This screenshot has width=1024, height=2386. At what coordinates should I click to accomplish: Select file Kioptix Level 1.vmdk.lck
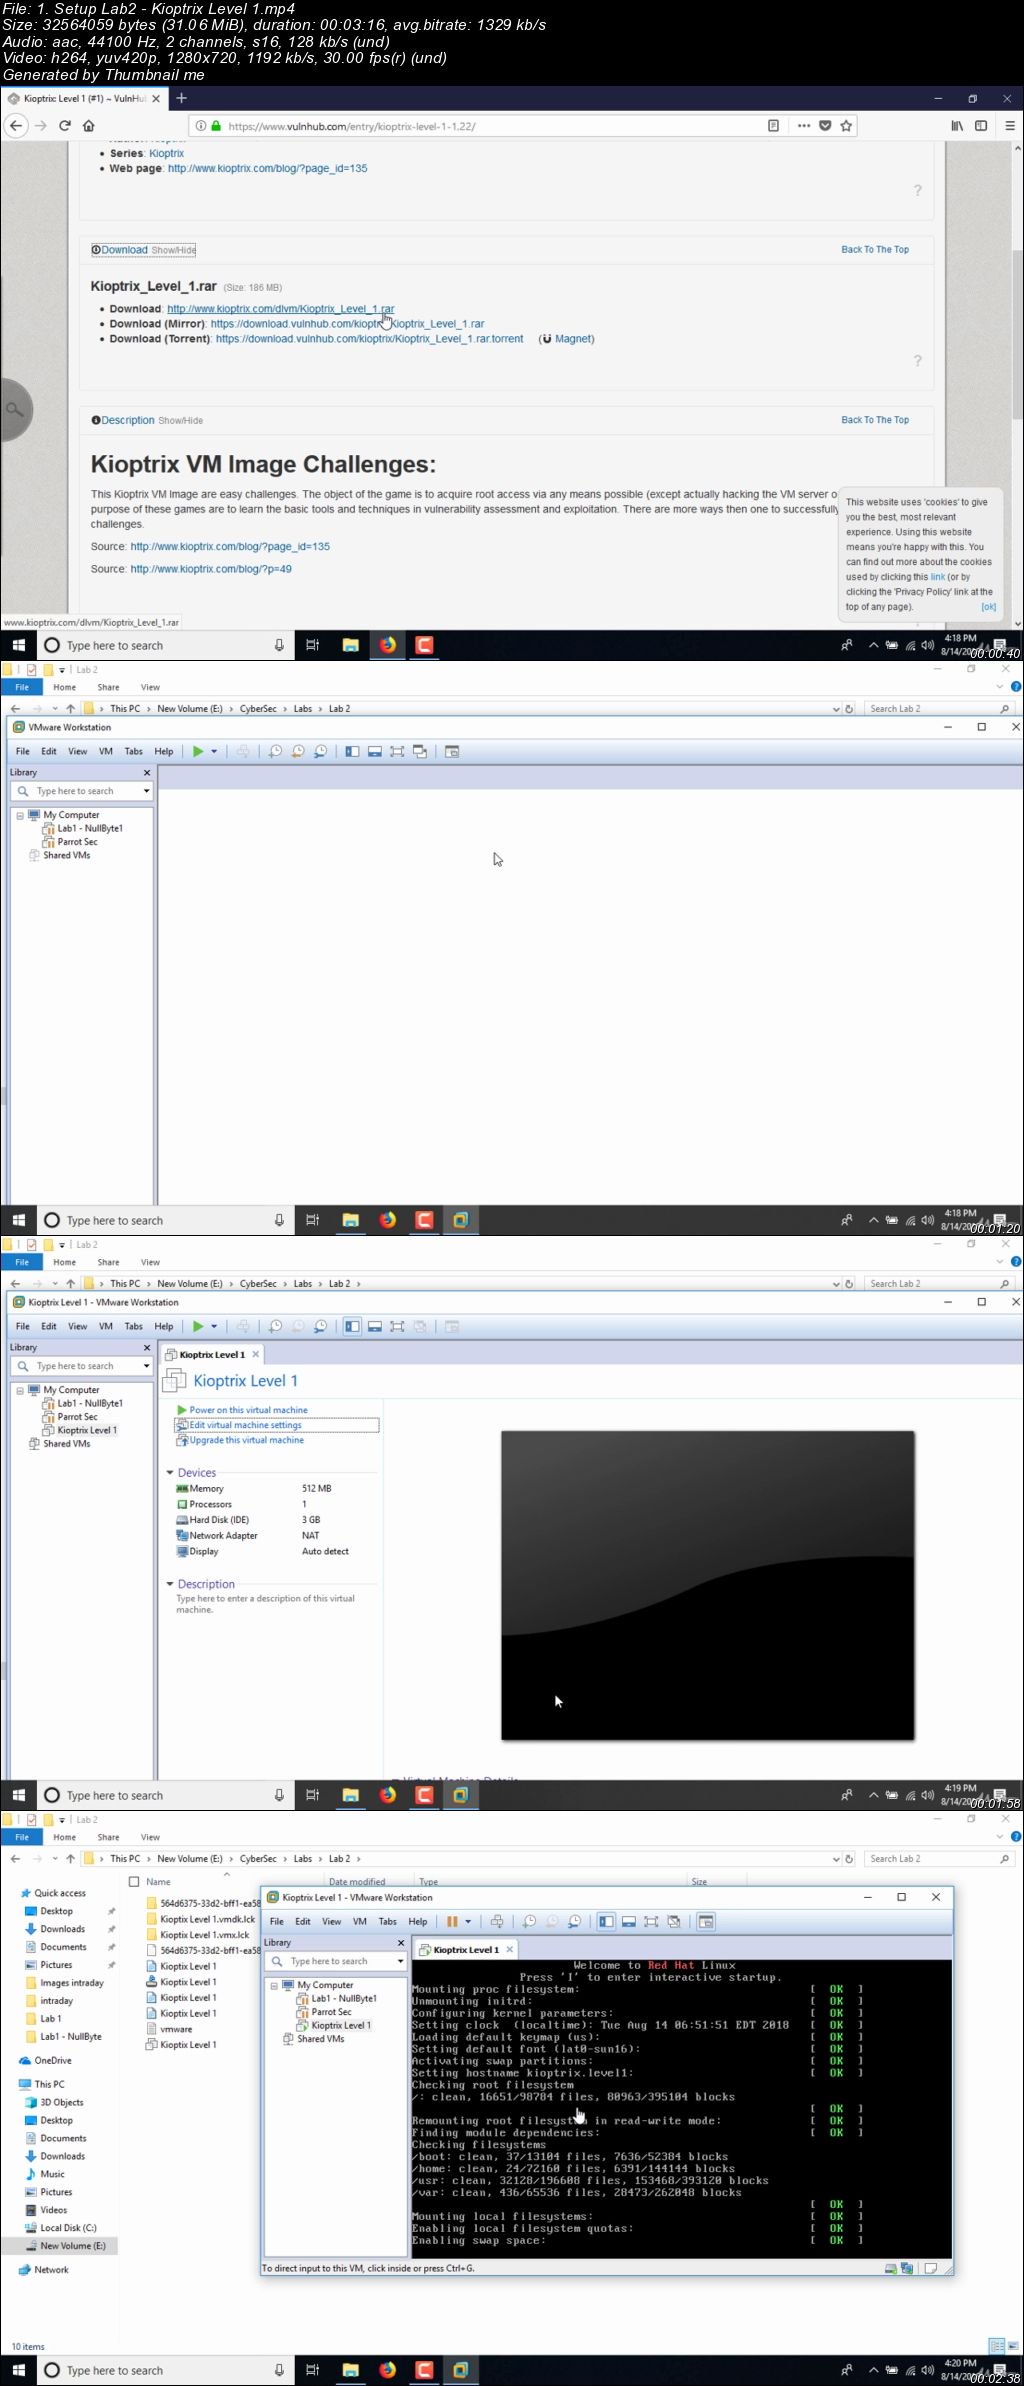click(x=201, y=1919)
